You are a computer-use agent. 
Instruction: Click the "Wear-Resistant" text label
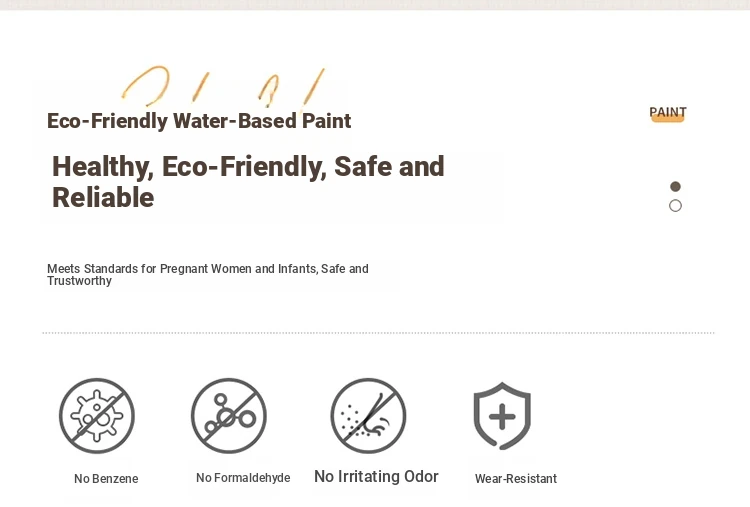click(516, 478)
